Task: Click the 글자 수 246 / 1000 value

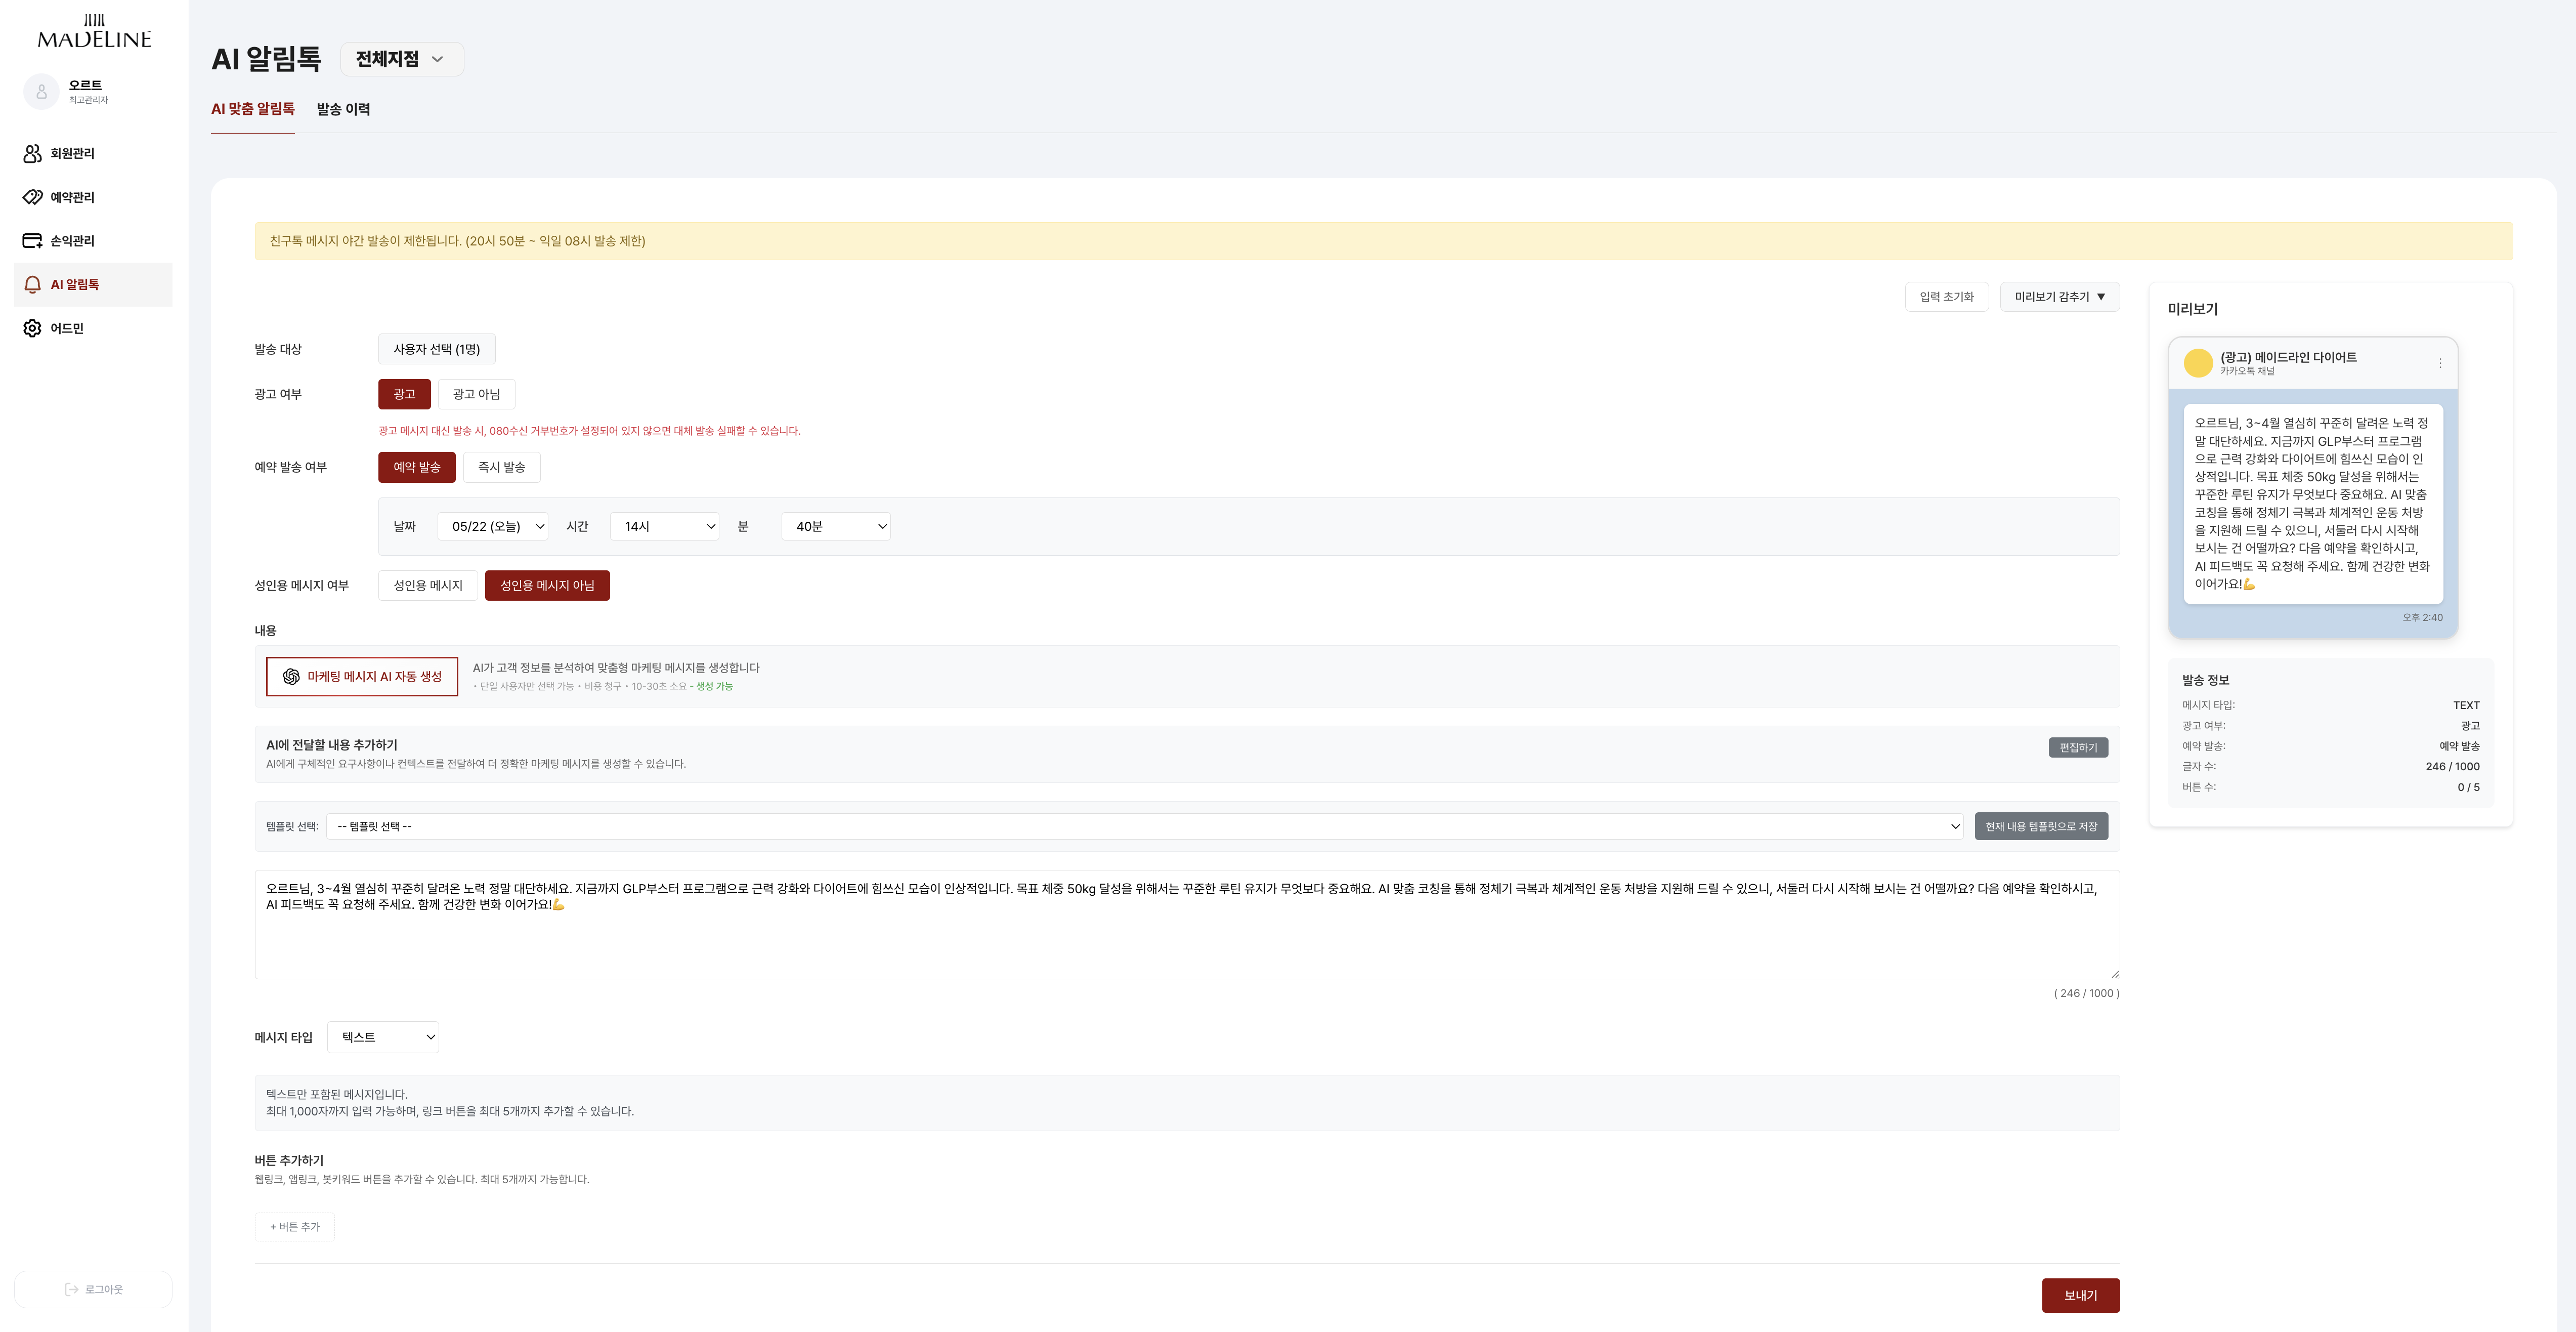Action: pos(2452,767)
